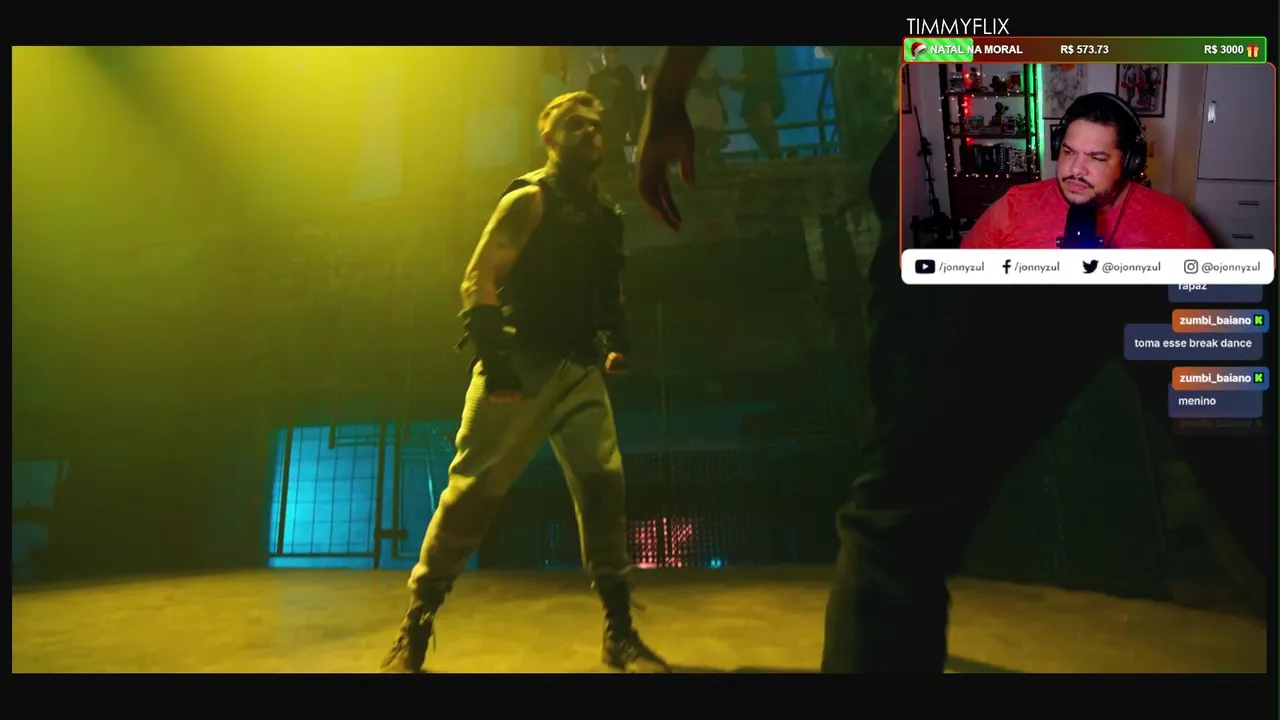
Task: Open the Instagram @ojonnyzul handle
Action: [1230, 267]
